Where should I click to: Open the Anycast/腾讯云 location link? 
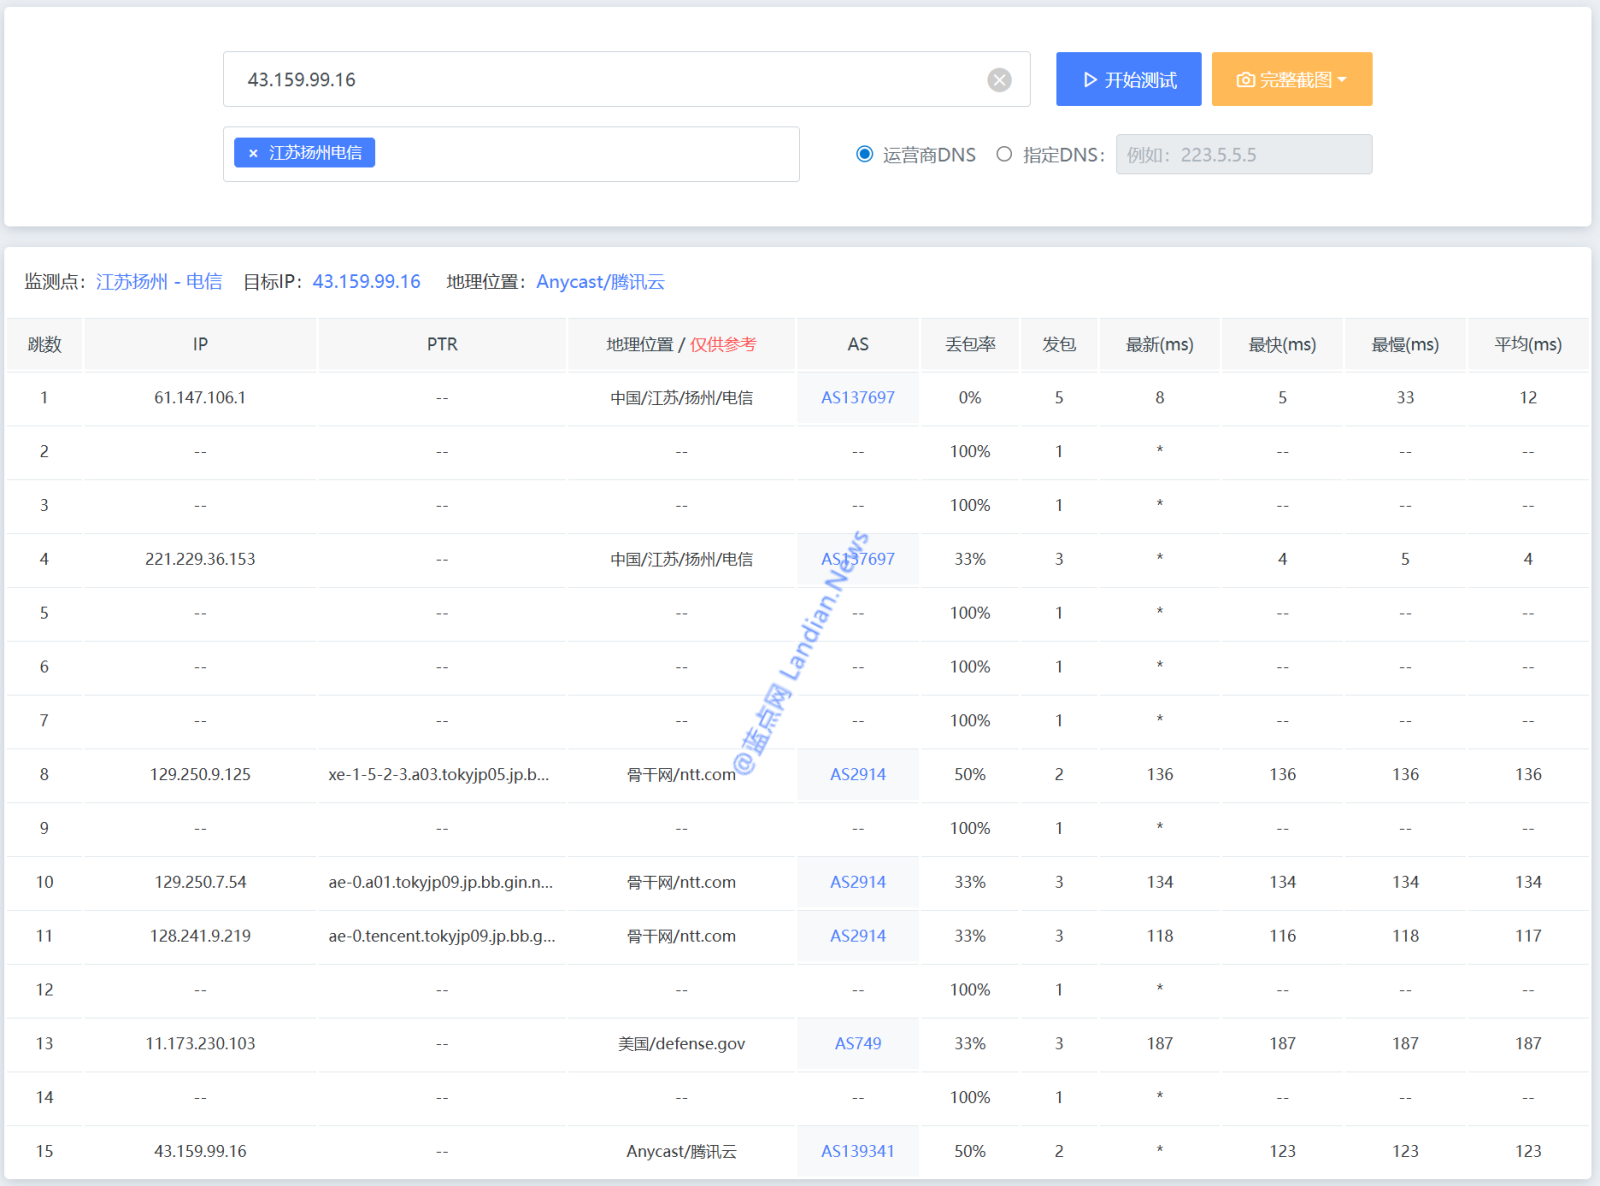click(600, 282)
